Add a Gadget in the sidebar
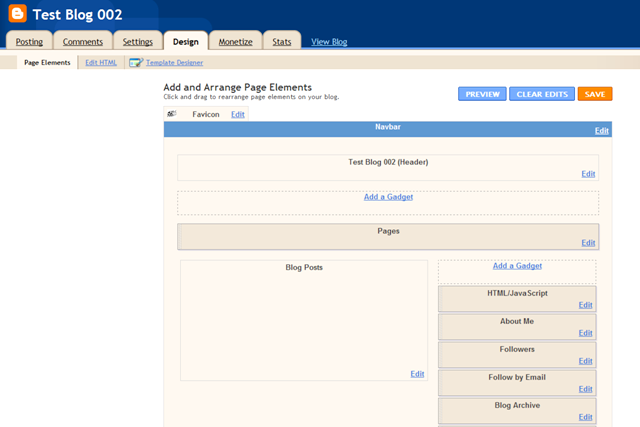 517,266
